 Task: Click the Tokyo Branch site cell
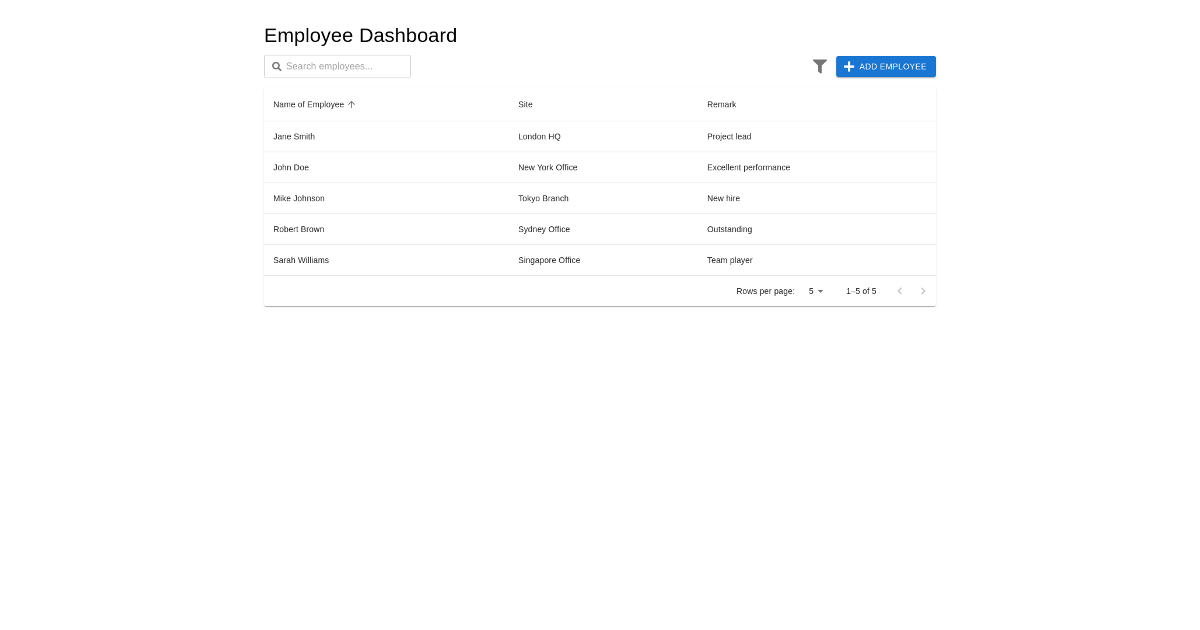pos(543,198)
